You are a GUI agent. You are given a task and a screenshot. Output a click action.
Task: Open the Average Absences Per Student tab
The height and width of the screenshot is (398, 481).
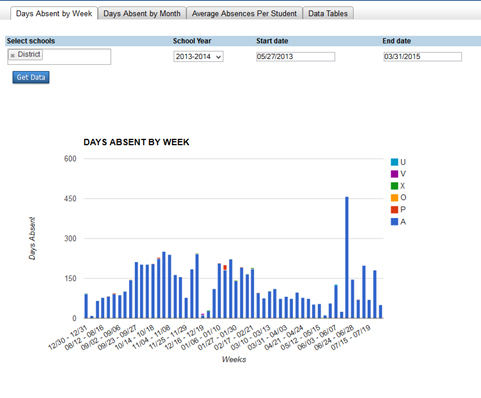click(244, 14)
